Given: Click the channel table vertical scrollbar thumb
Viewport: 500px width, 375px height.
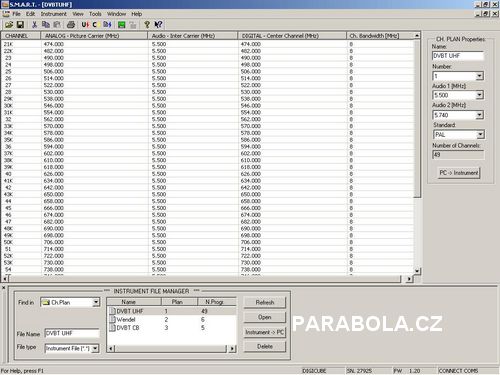Looking at the screenshot, I should pos(417,118).
